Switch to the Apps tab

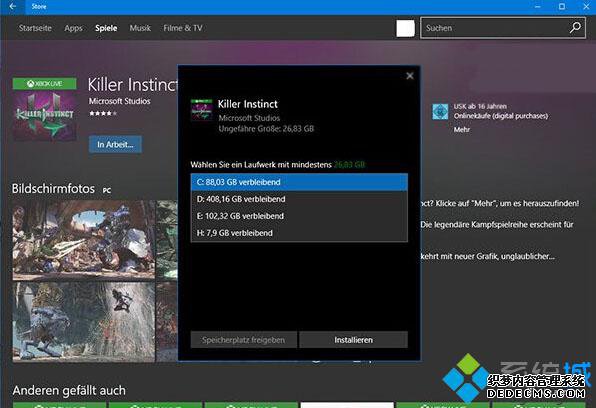coord(73,28)
